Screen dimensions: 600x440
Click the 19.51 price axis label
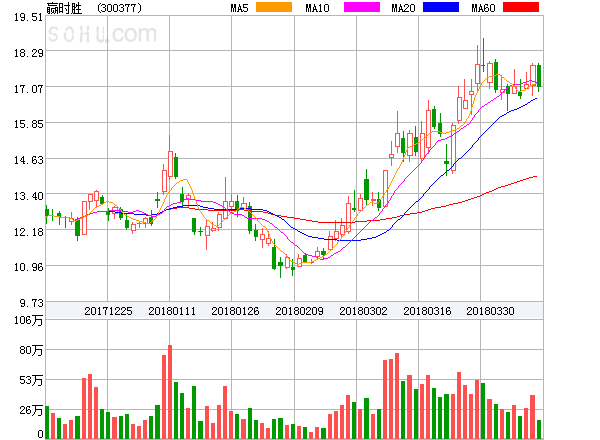click(x=28, y=17)
